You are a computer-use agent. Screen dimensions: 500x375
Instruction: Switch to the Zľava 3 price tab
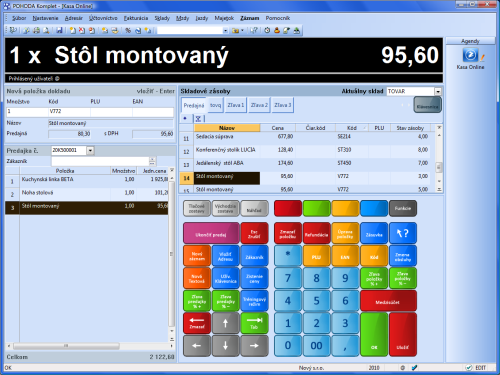[x=282, y=105]
